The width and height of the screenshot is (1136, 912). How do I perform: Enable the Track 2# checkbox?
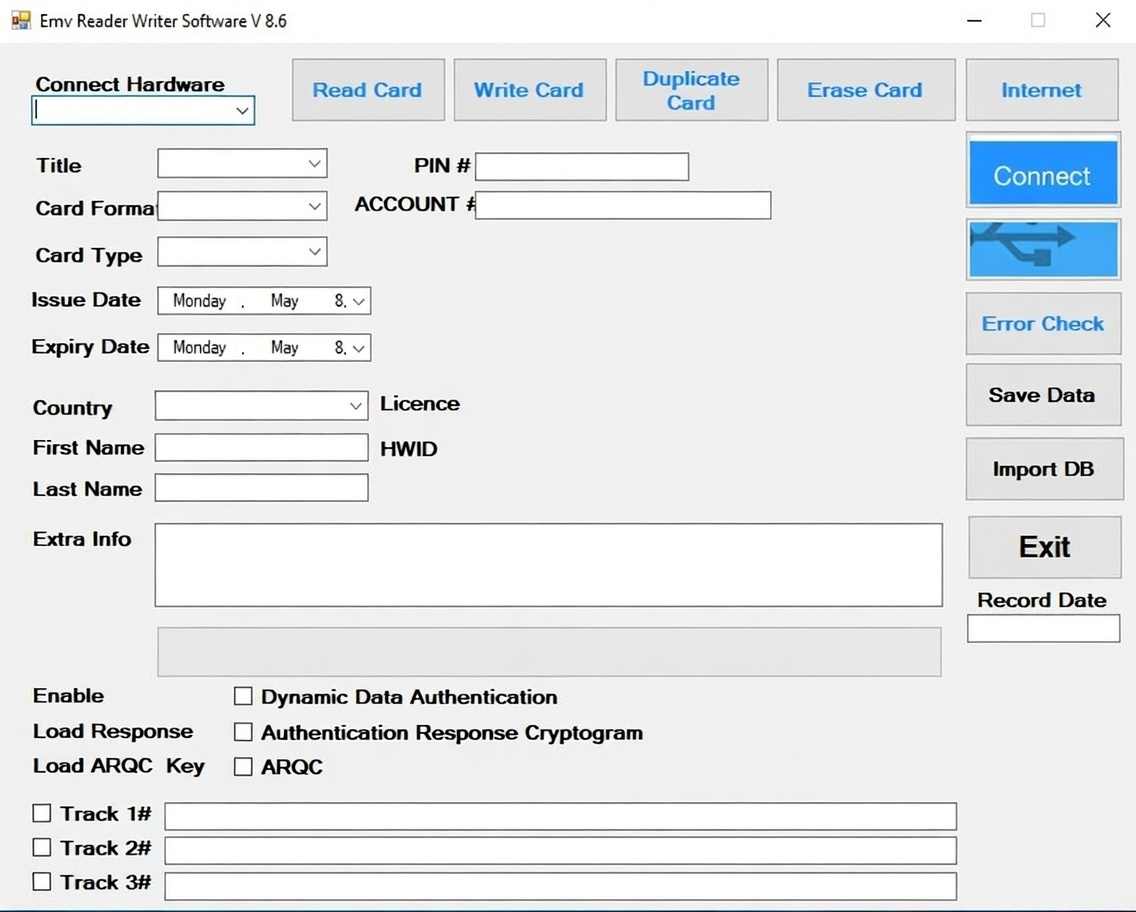click(x=42, y=848)
